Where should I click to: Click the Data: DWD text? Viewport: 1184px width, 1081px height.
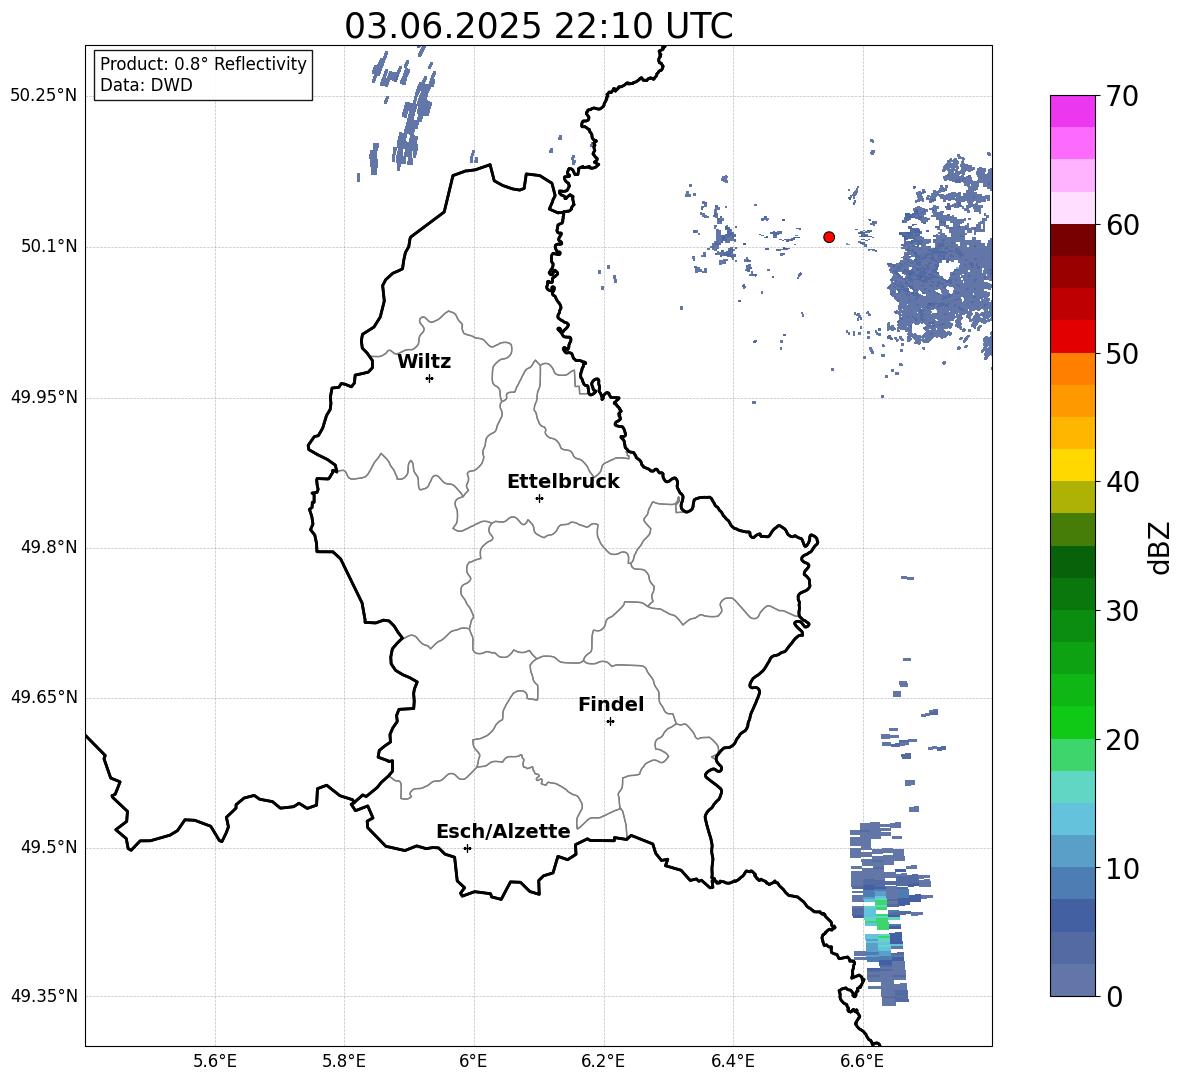click(x=146, y=85)
